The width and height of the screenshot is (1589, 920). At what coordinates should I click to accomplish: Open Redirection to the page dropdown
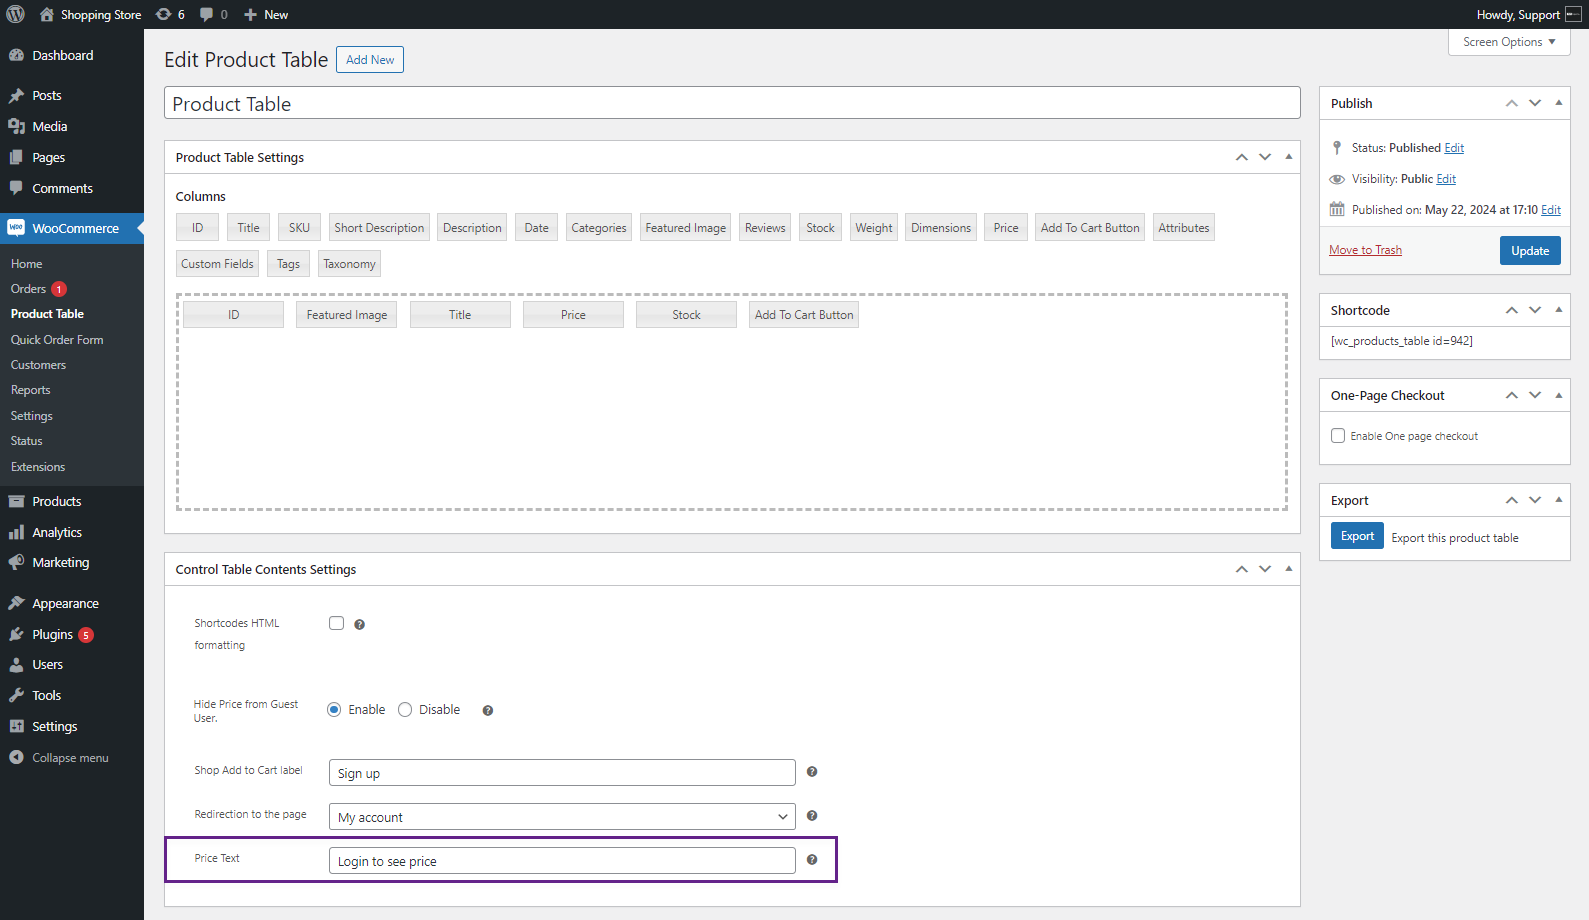coord(562,816)
